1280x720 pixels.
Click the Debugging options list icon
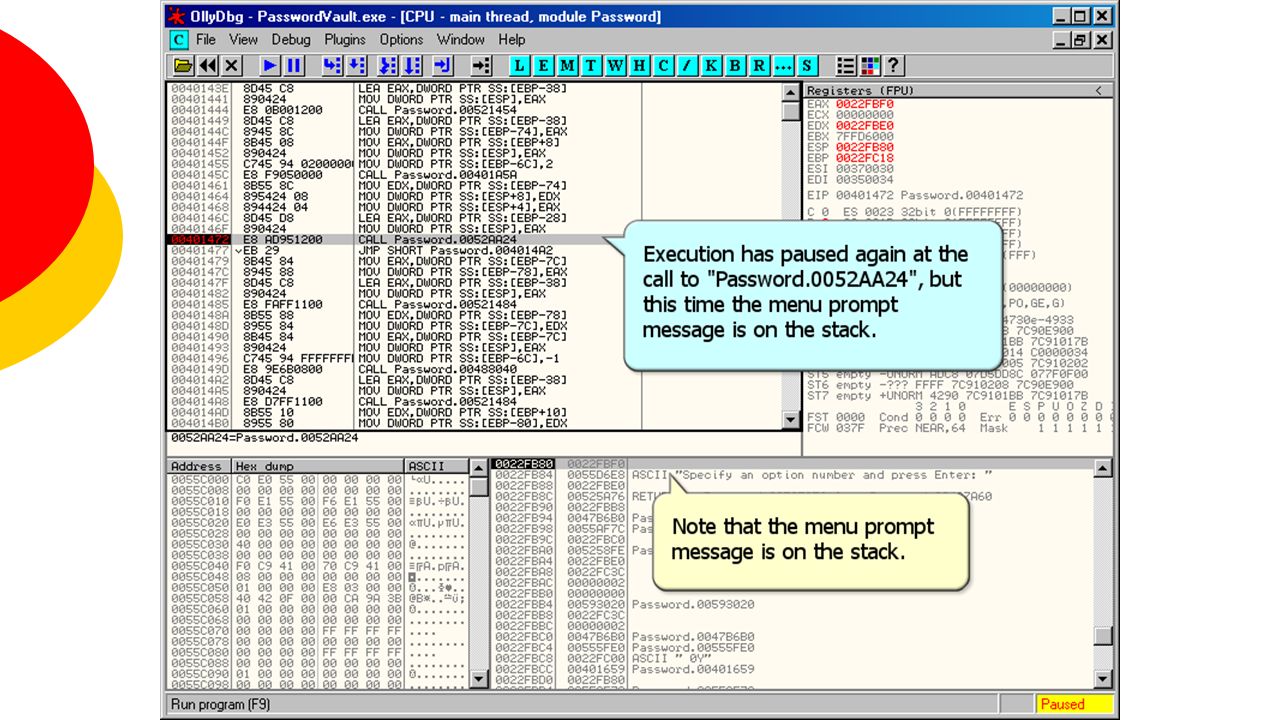pos(845,66)
